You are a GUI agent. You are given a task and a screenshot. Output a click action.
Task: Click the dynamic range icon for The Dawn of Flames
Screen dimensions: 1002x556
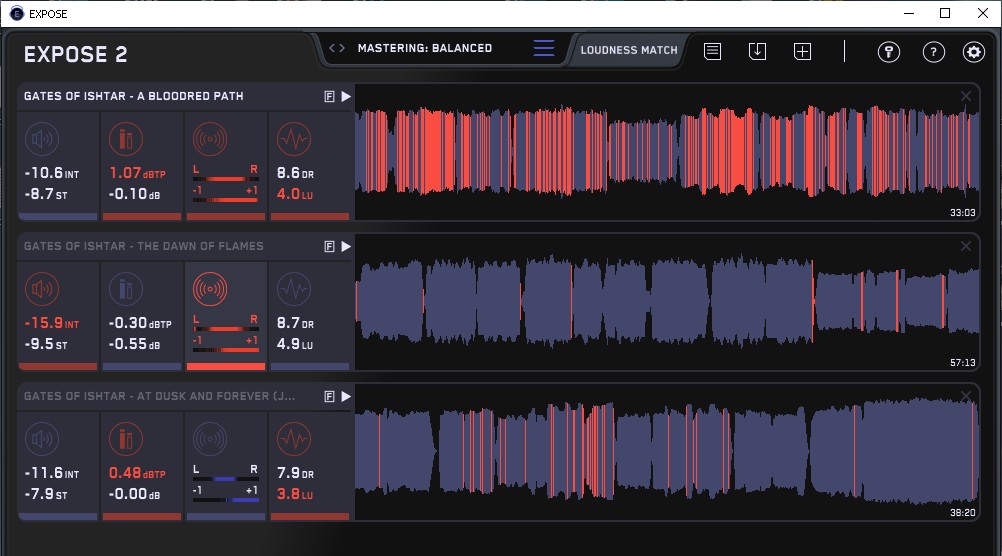click(294, 289)
